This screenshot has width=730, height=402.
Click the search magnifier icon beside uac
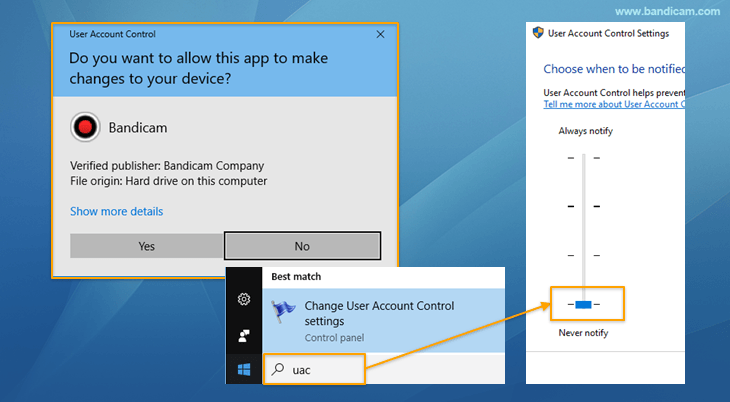pos(278,369)
